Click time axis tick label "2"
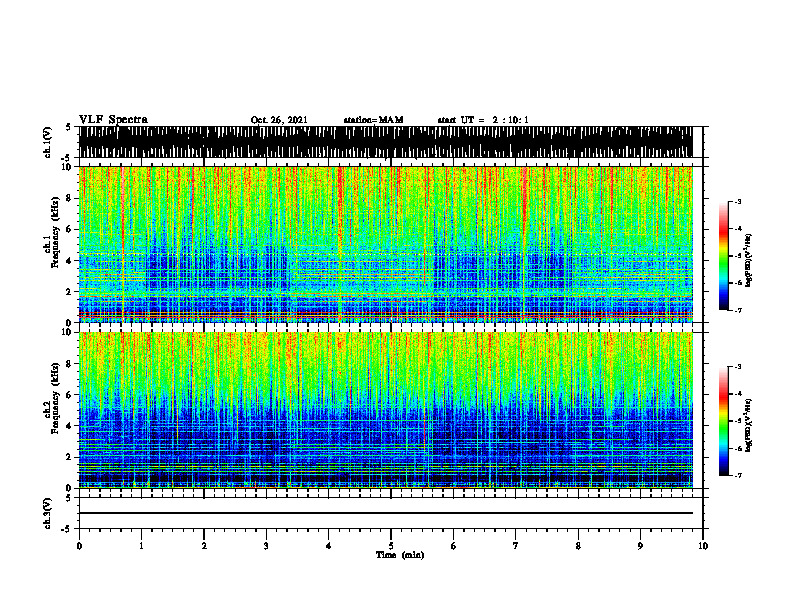Screen dimensions: 792x612 [x=204, y=546]
